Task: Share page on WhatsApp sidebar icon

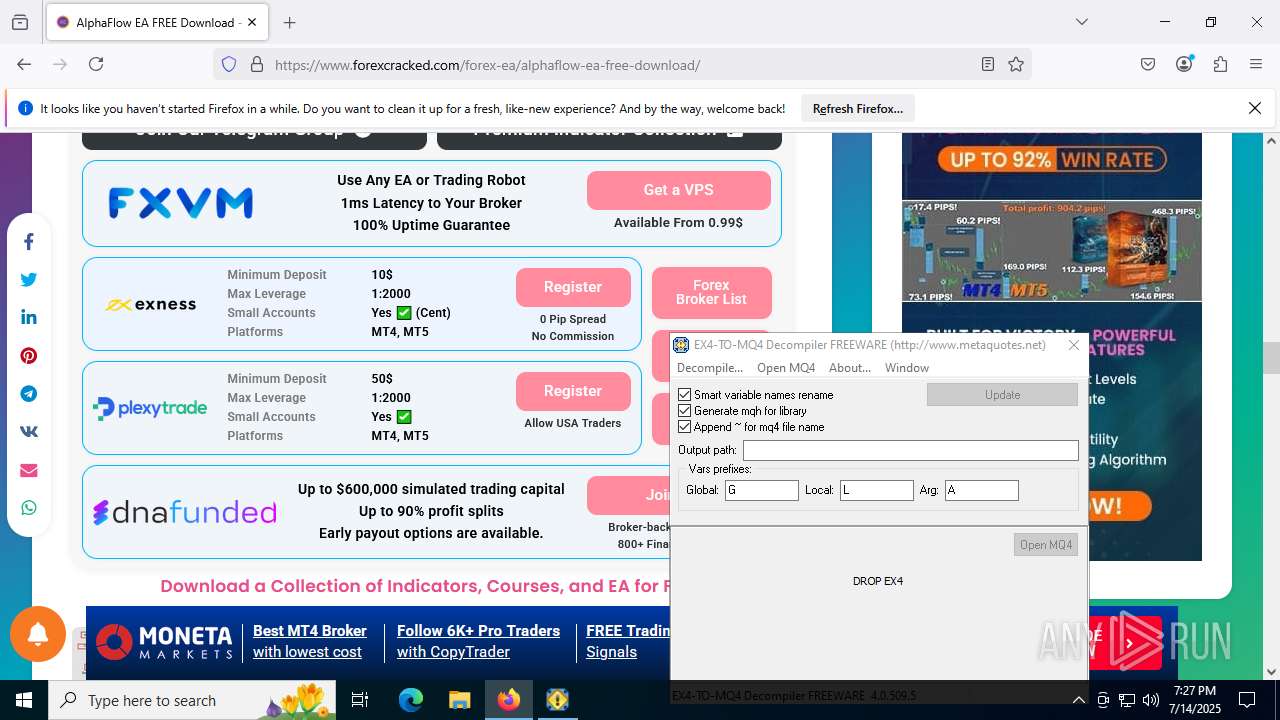Action: coord(28,508)
